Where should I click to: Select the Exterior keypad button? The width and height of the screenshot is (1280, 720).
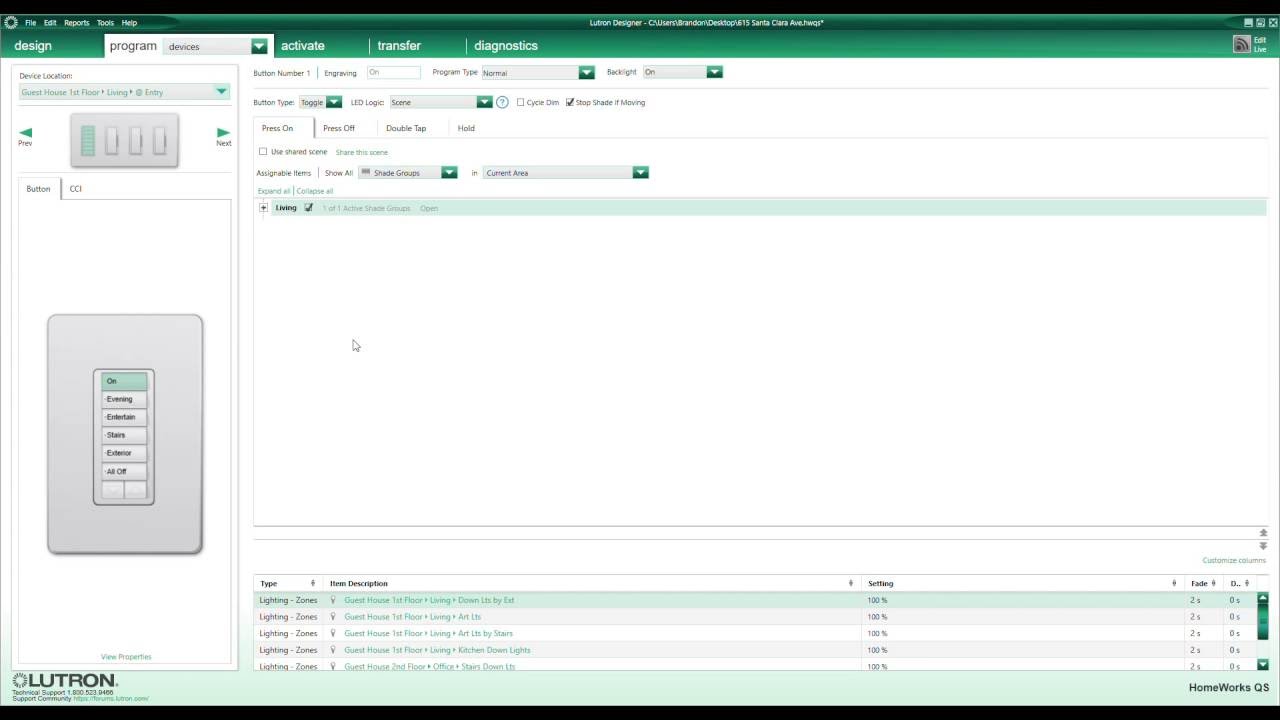124,453
